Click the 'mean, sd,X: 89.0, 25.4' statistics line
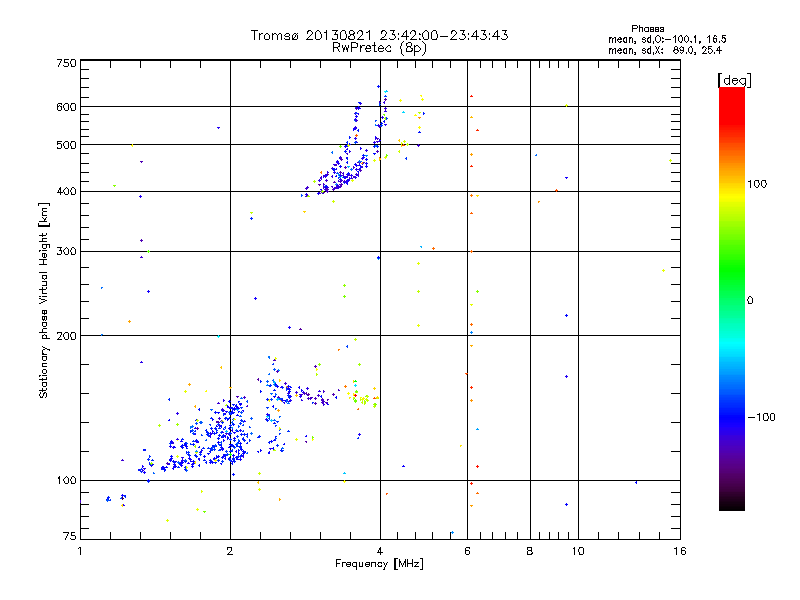Image resolution: width=800 pixels, height=600 pixels. click(x=665, y=50)
